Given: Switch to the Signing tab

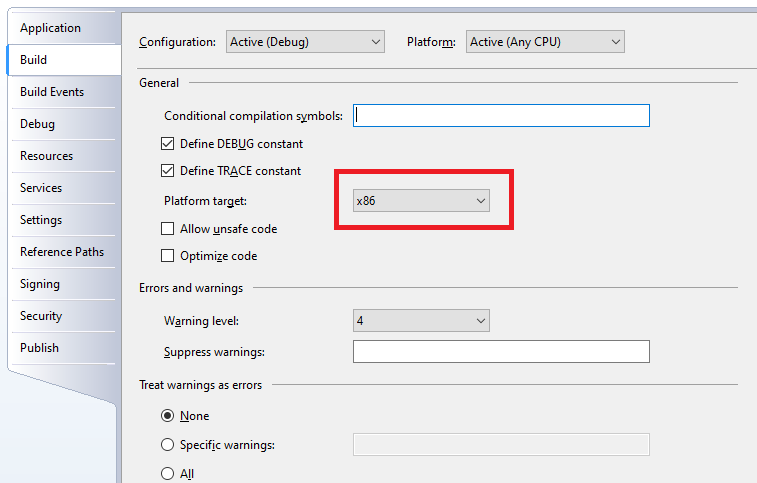Looking at the screenshot, I should (x=40, y=284).
